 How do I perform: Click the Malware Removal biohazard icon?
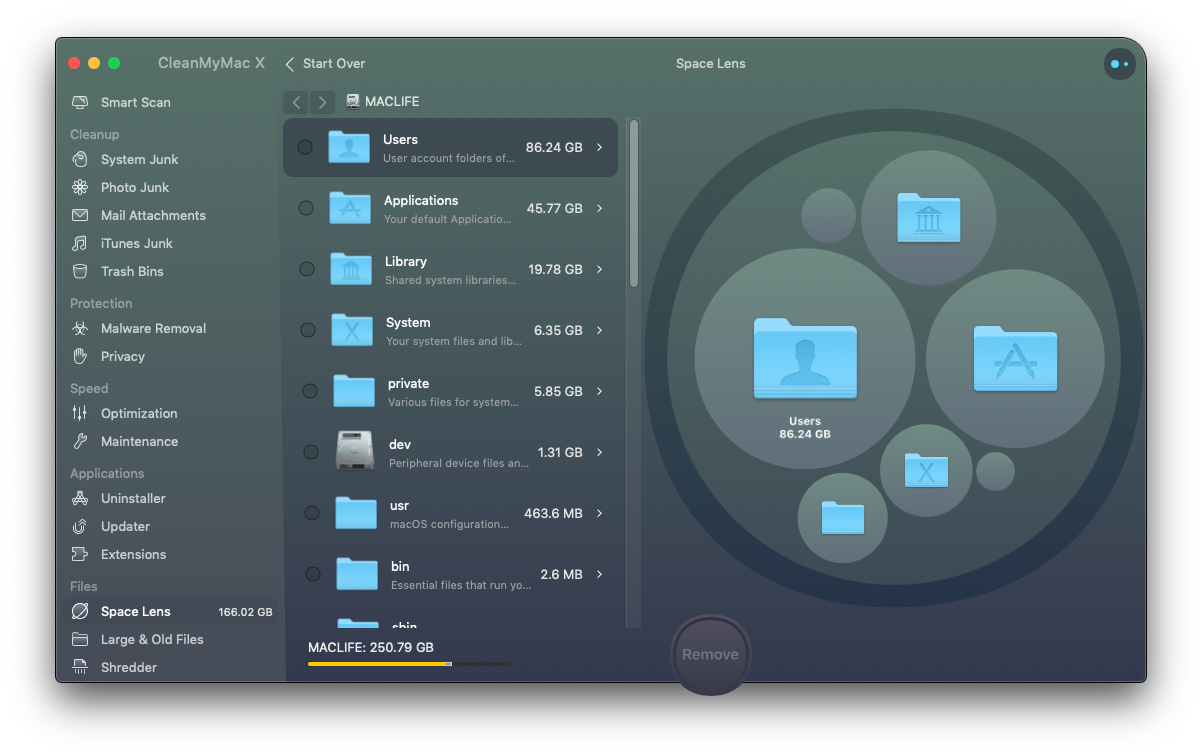80,329
